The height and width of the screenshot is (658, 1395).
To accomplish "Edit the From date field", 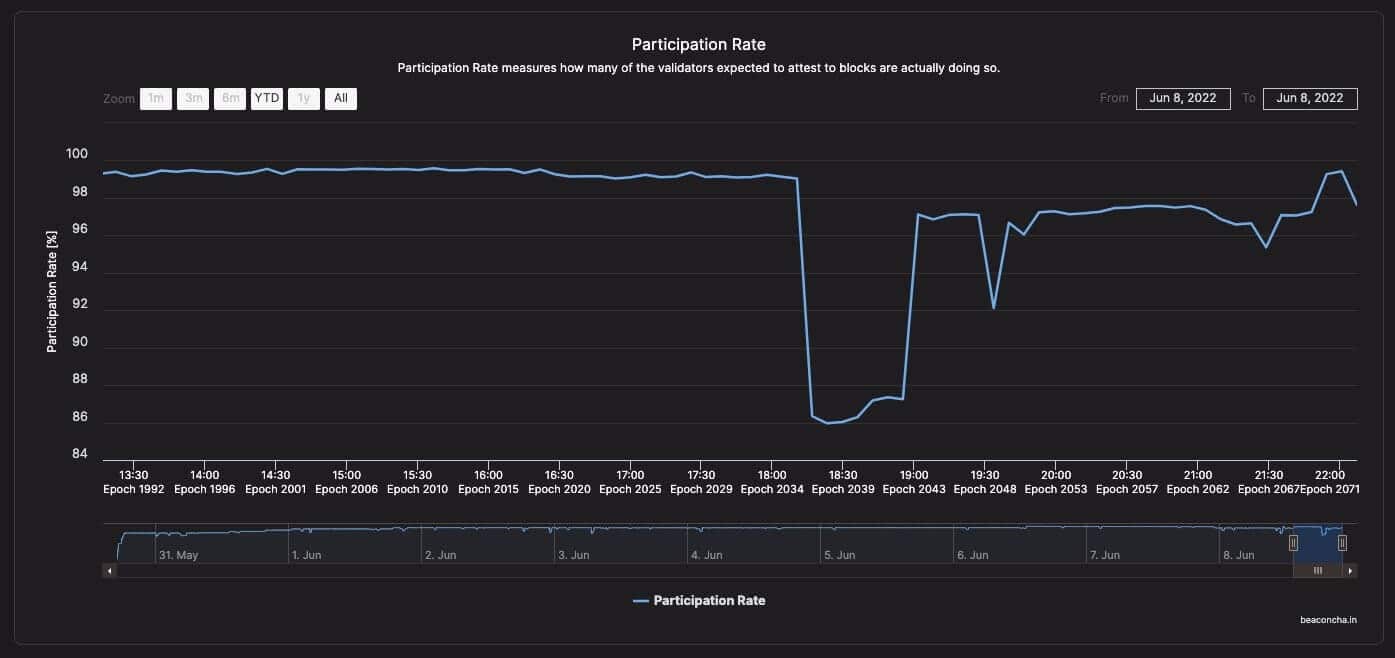I will click(1183, 98).
